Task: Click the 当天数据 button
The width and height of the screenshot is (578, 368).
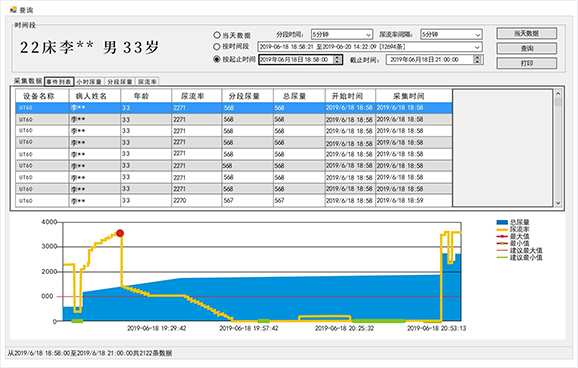Action: click(526, 34)
